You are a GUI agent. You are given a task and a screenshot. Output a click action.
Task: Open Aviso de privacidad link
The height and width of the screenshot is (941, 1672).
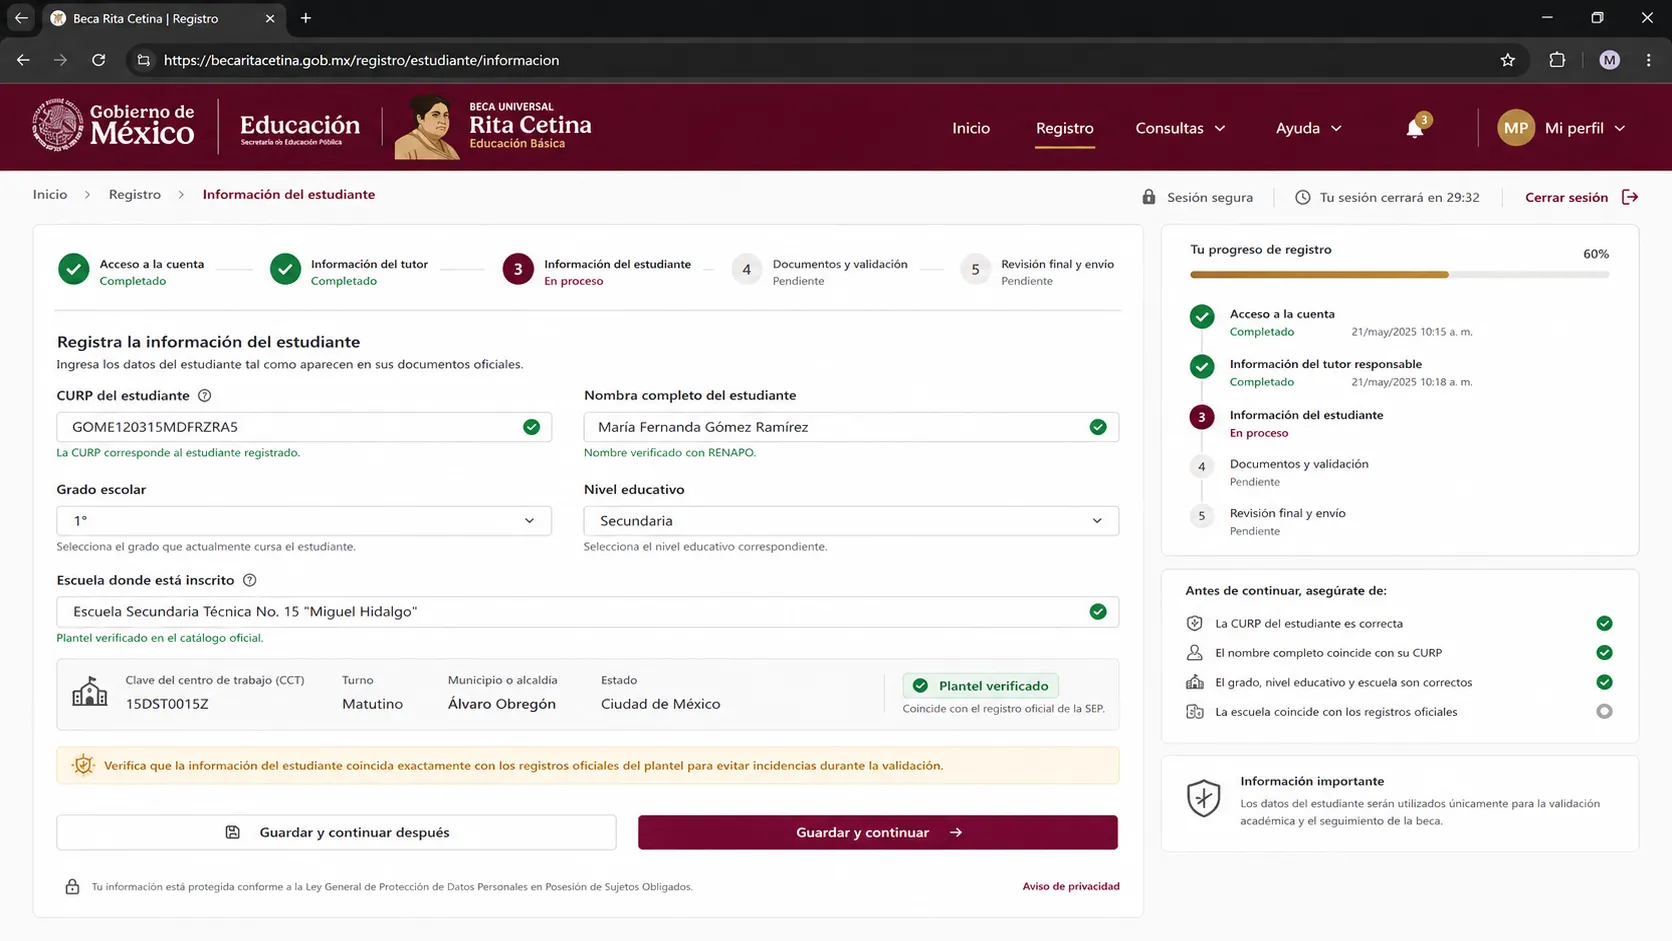[x=1070, y=887]
